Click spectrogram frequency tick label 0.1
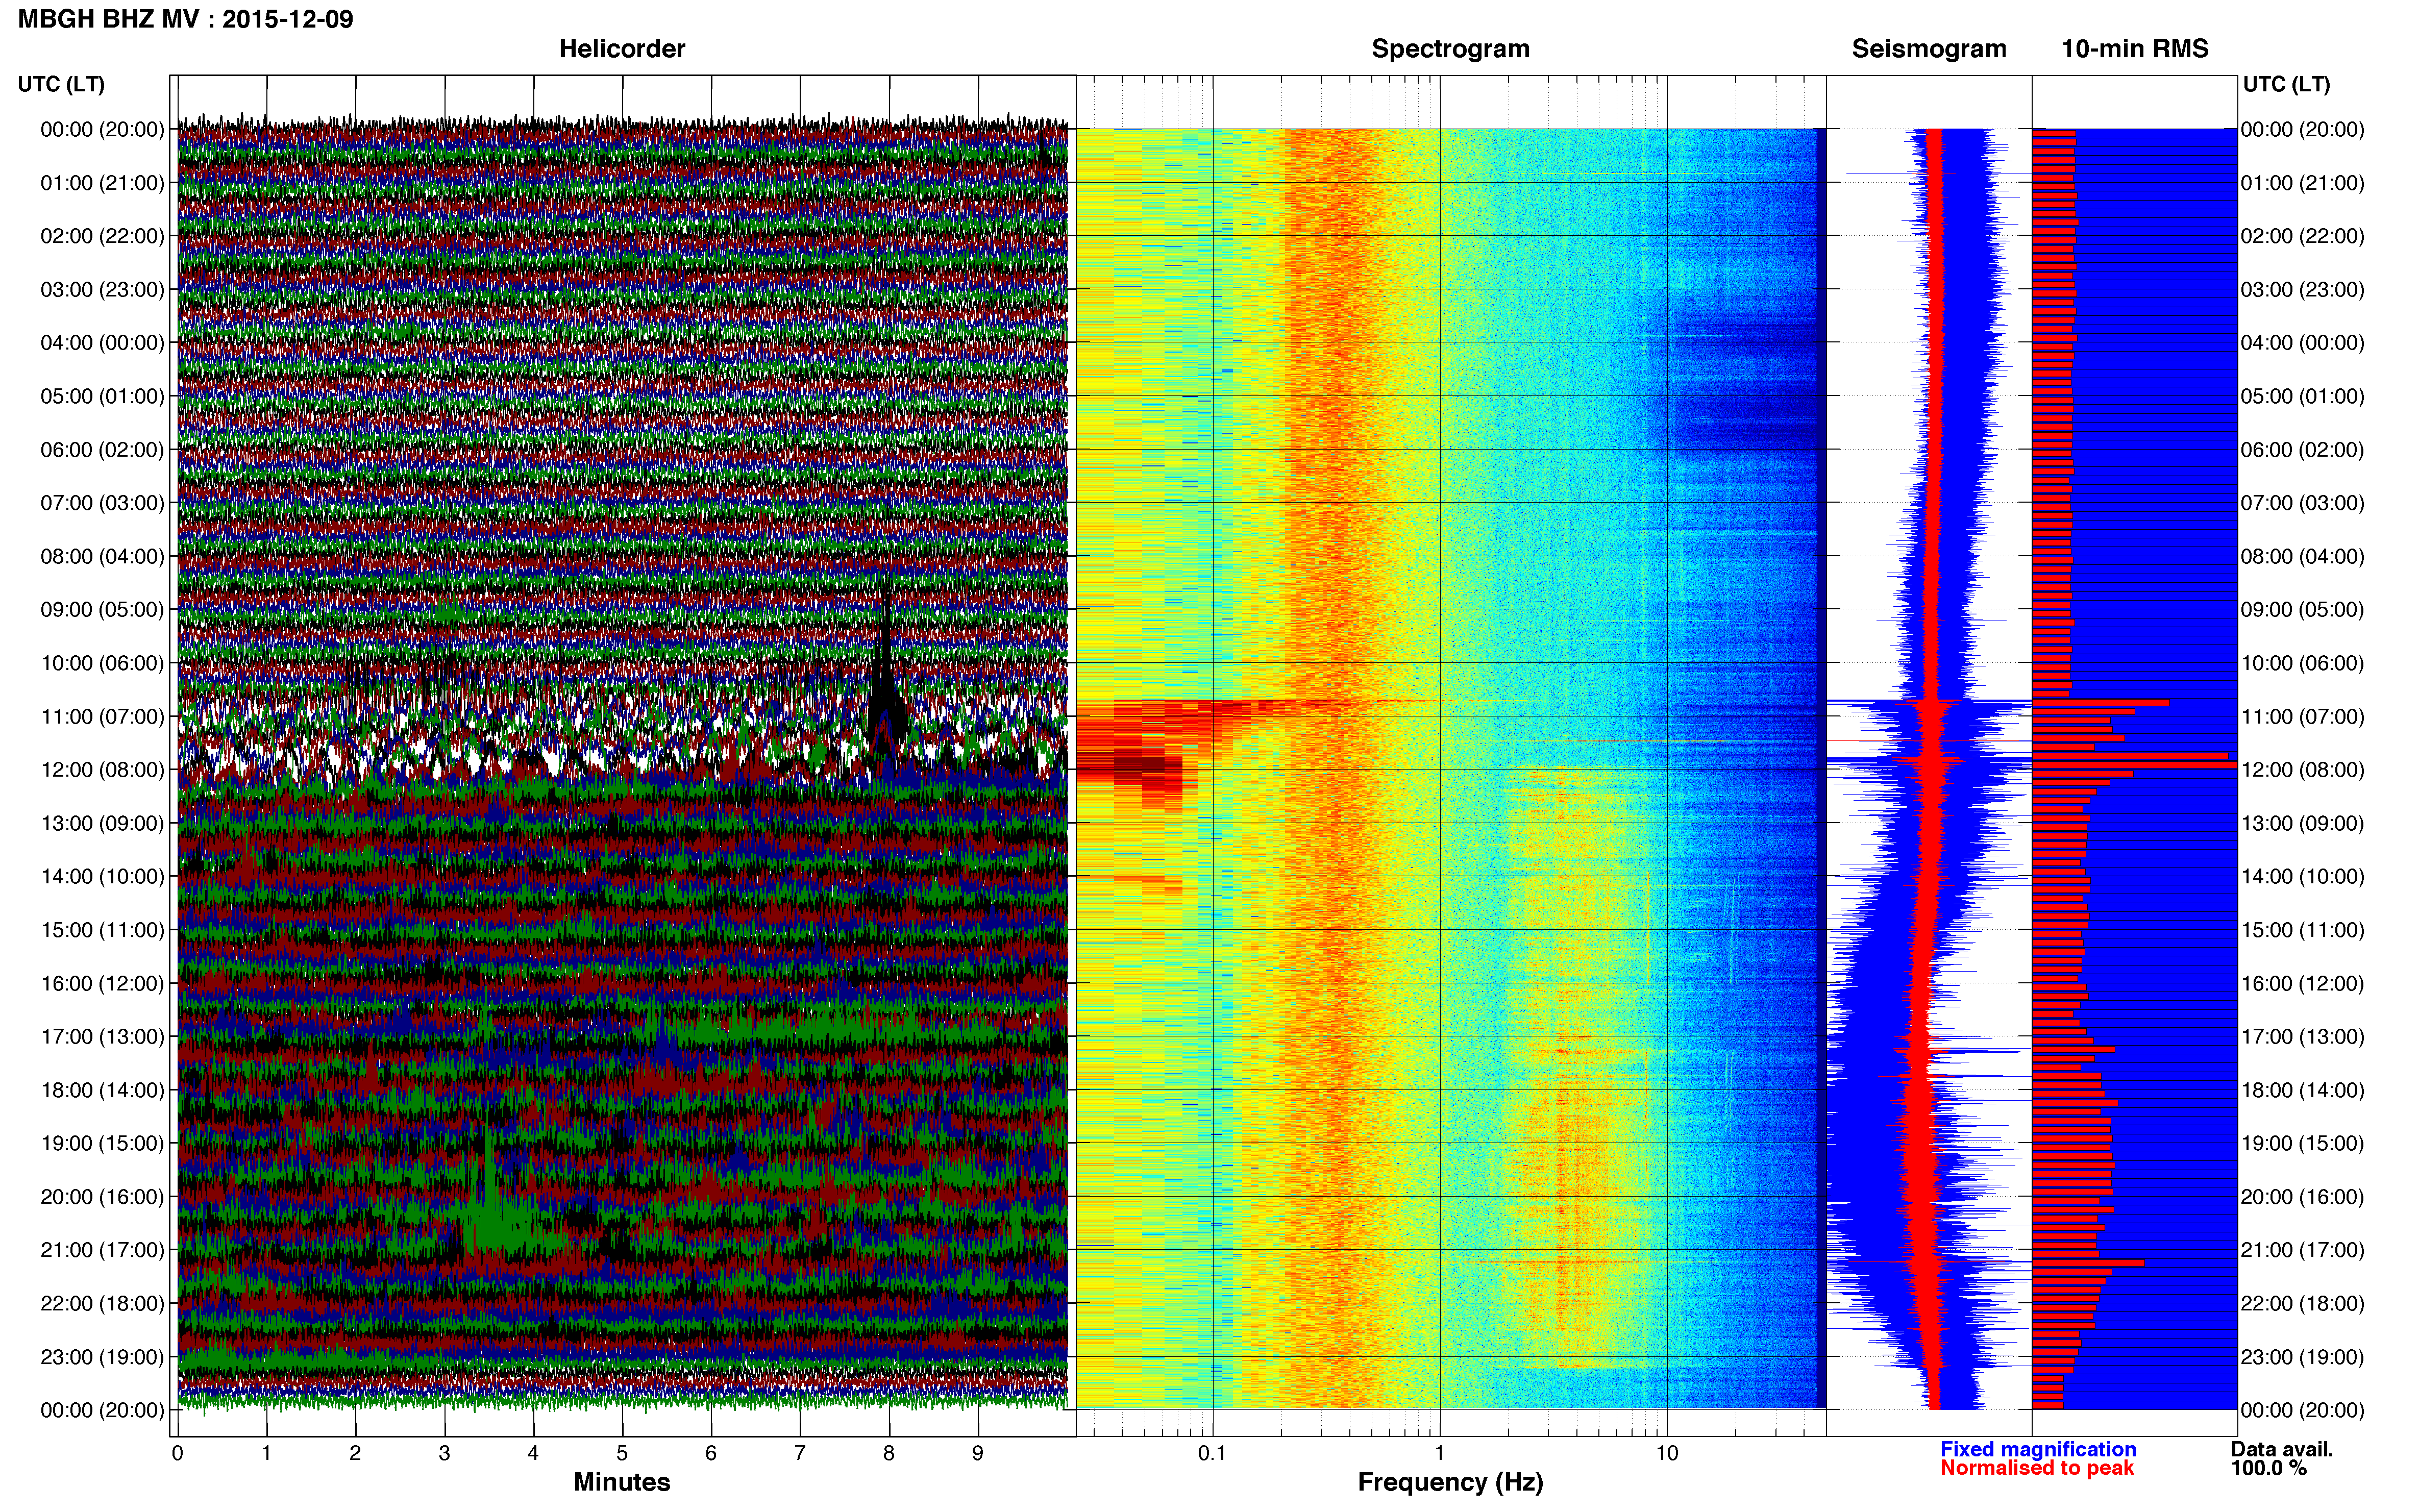 (1212, 1454)
